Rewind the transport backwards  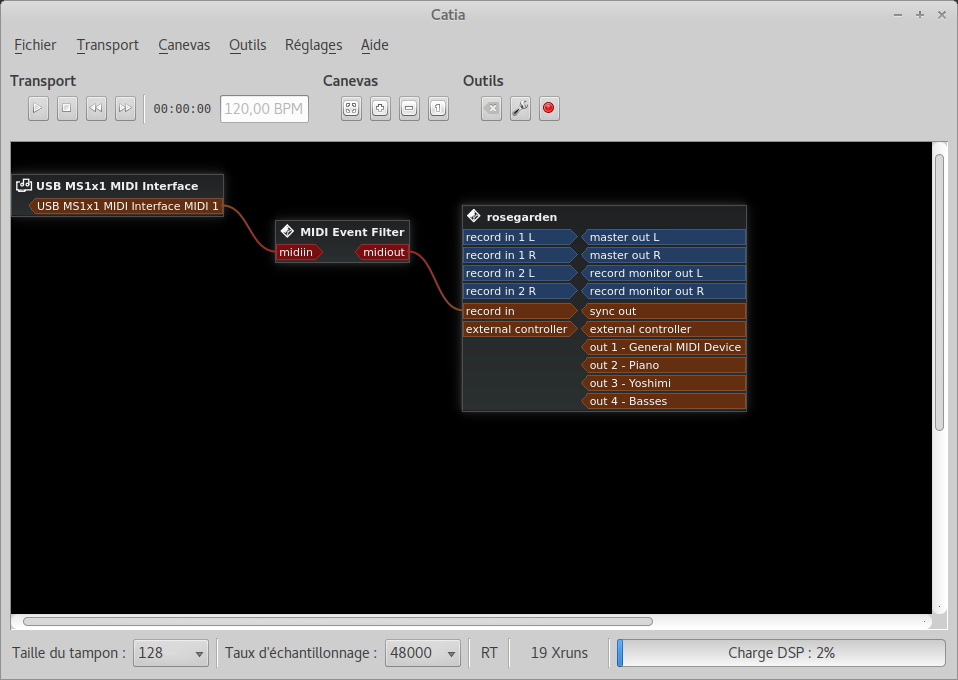click(x=96, y=108)
